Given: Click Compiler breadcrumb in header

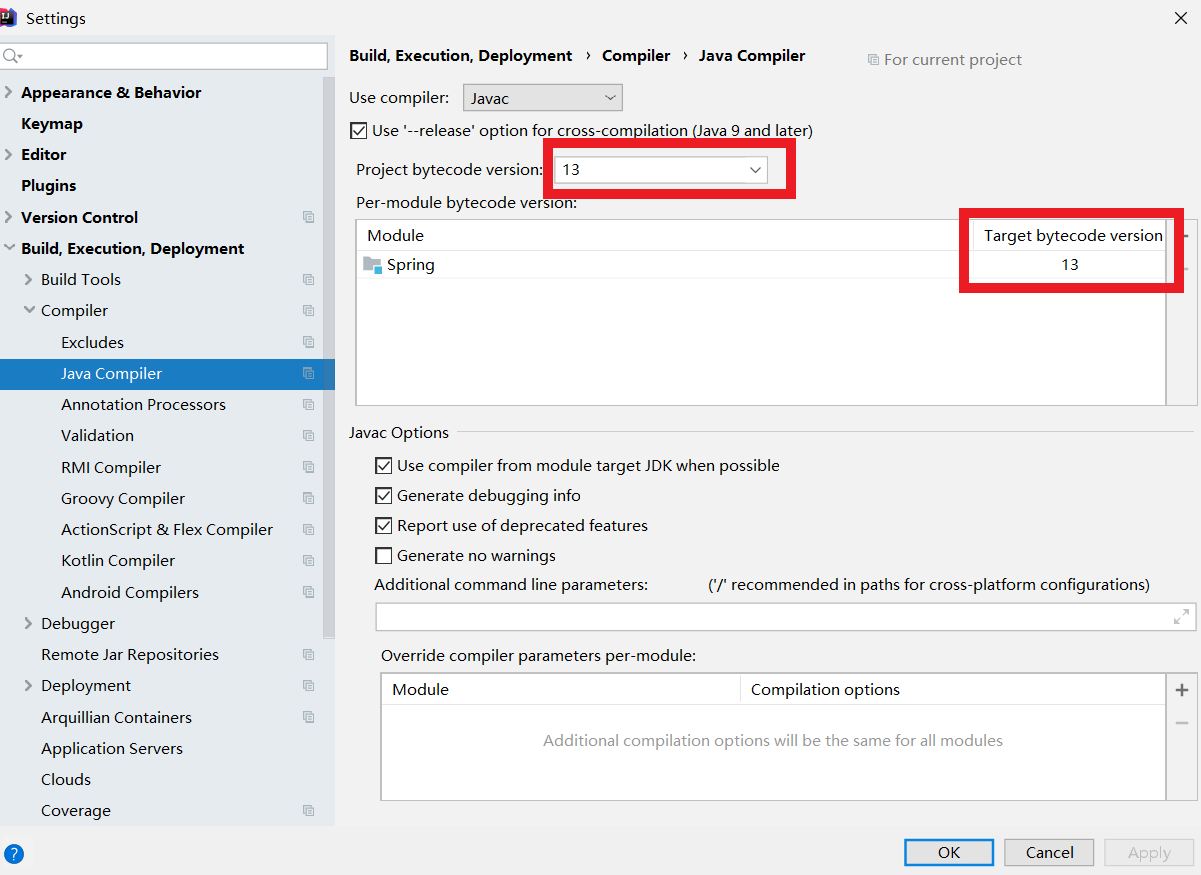Looking at the screenshot, I should (x=636, y=56).
